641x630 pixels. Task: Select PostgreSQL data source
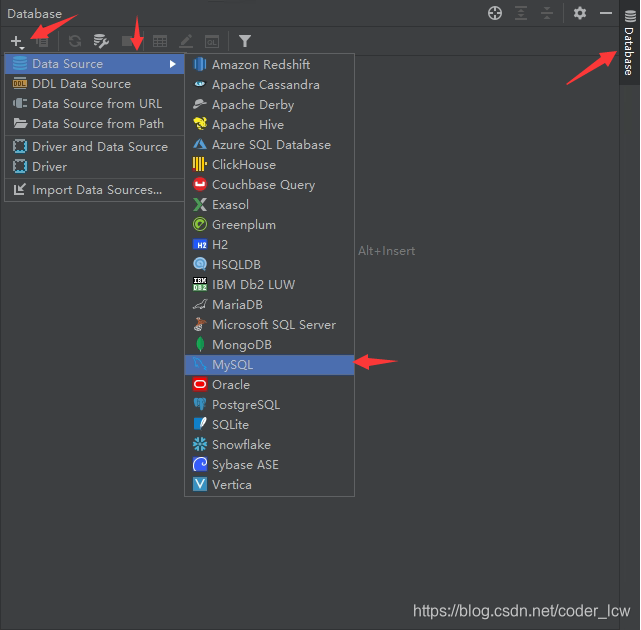269,405
